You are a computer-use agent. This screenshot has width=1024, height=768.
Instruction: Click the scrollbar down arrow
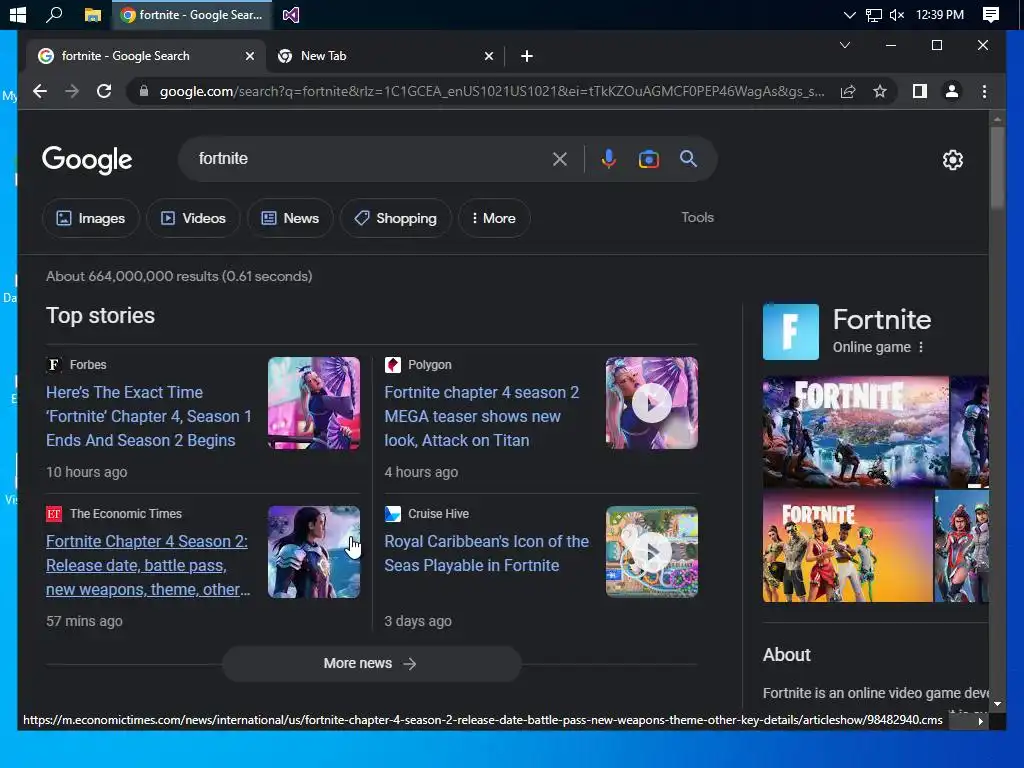coord(997,704)
